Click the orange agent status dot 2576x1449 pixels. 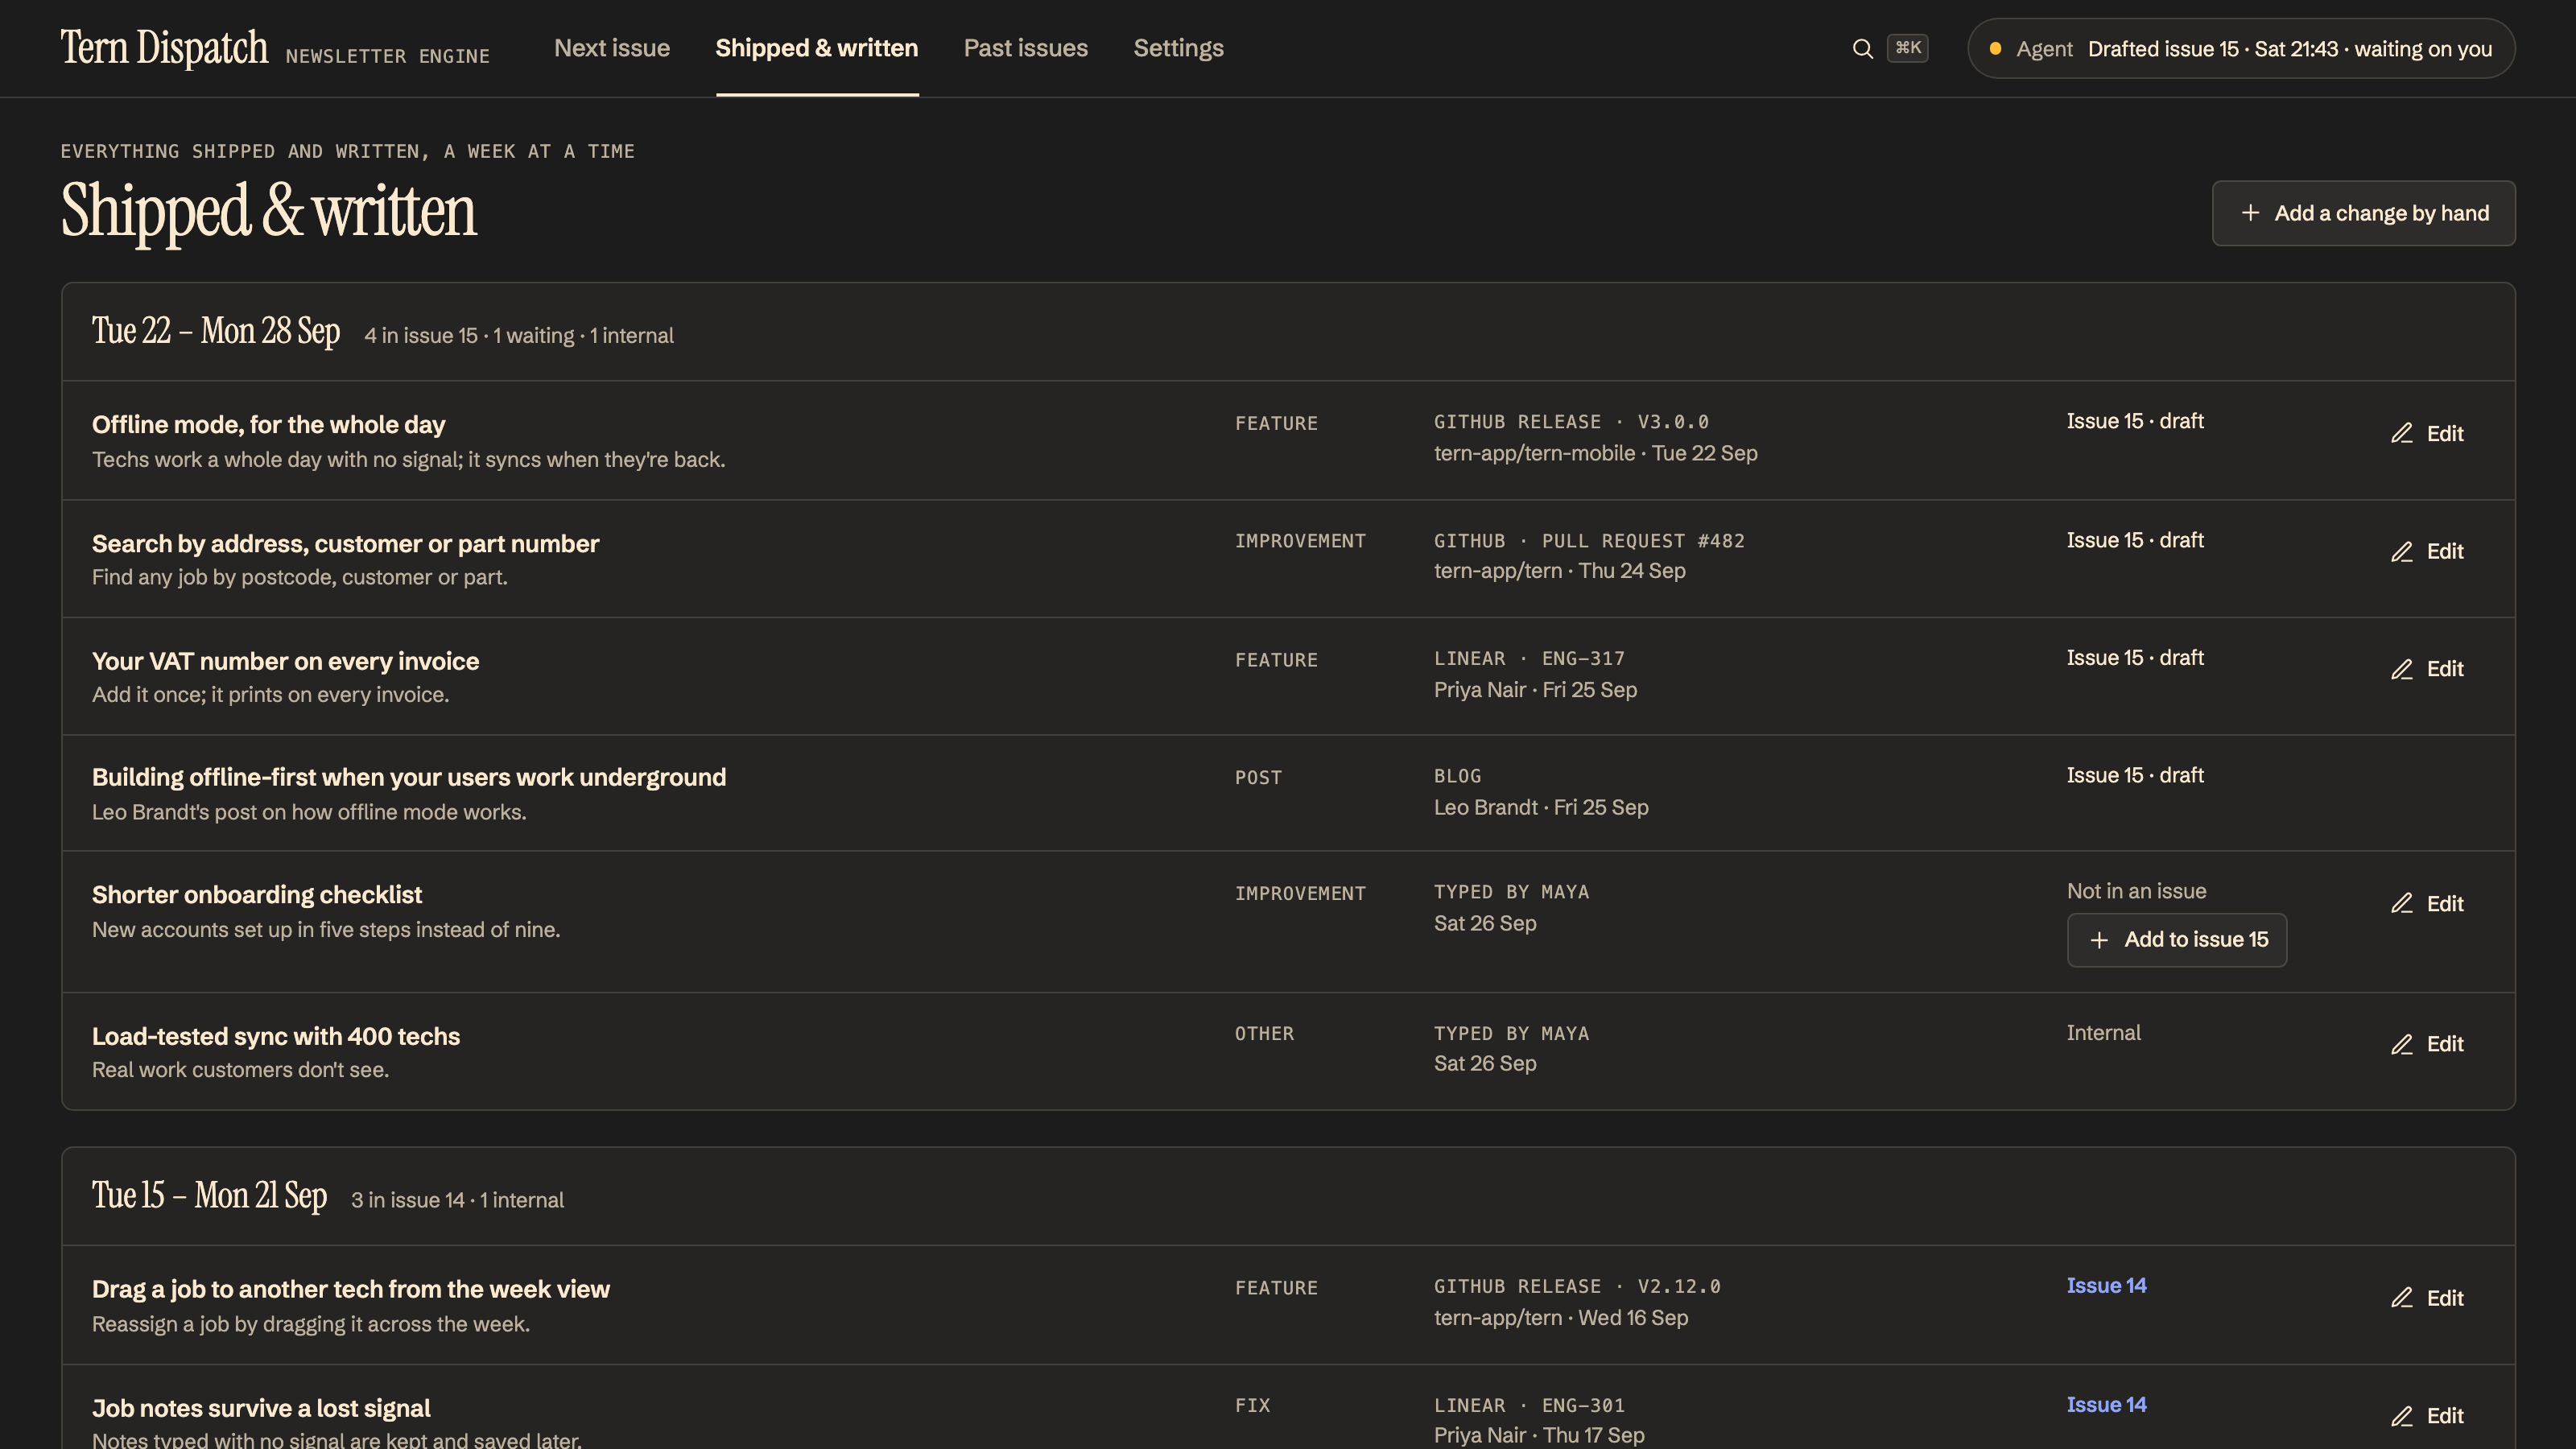tap(1995, 48)
